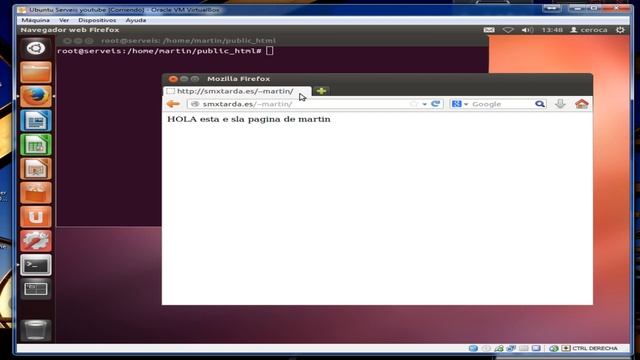
Task: Open the Trash in launcher
Action: click(36, 330)
